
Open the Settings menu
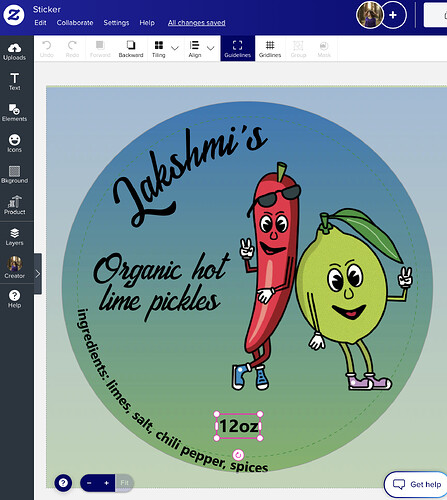(x=116, y=23)
